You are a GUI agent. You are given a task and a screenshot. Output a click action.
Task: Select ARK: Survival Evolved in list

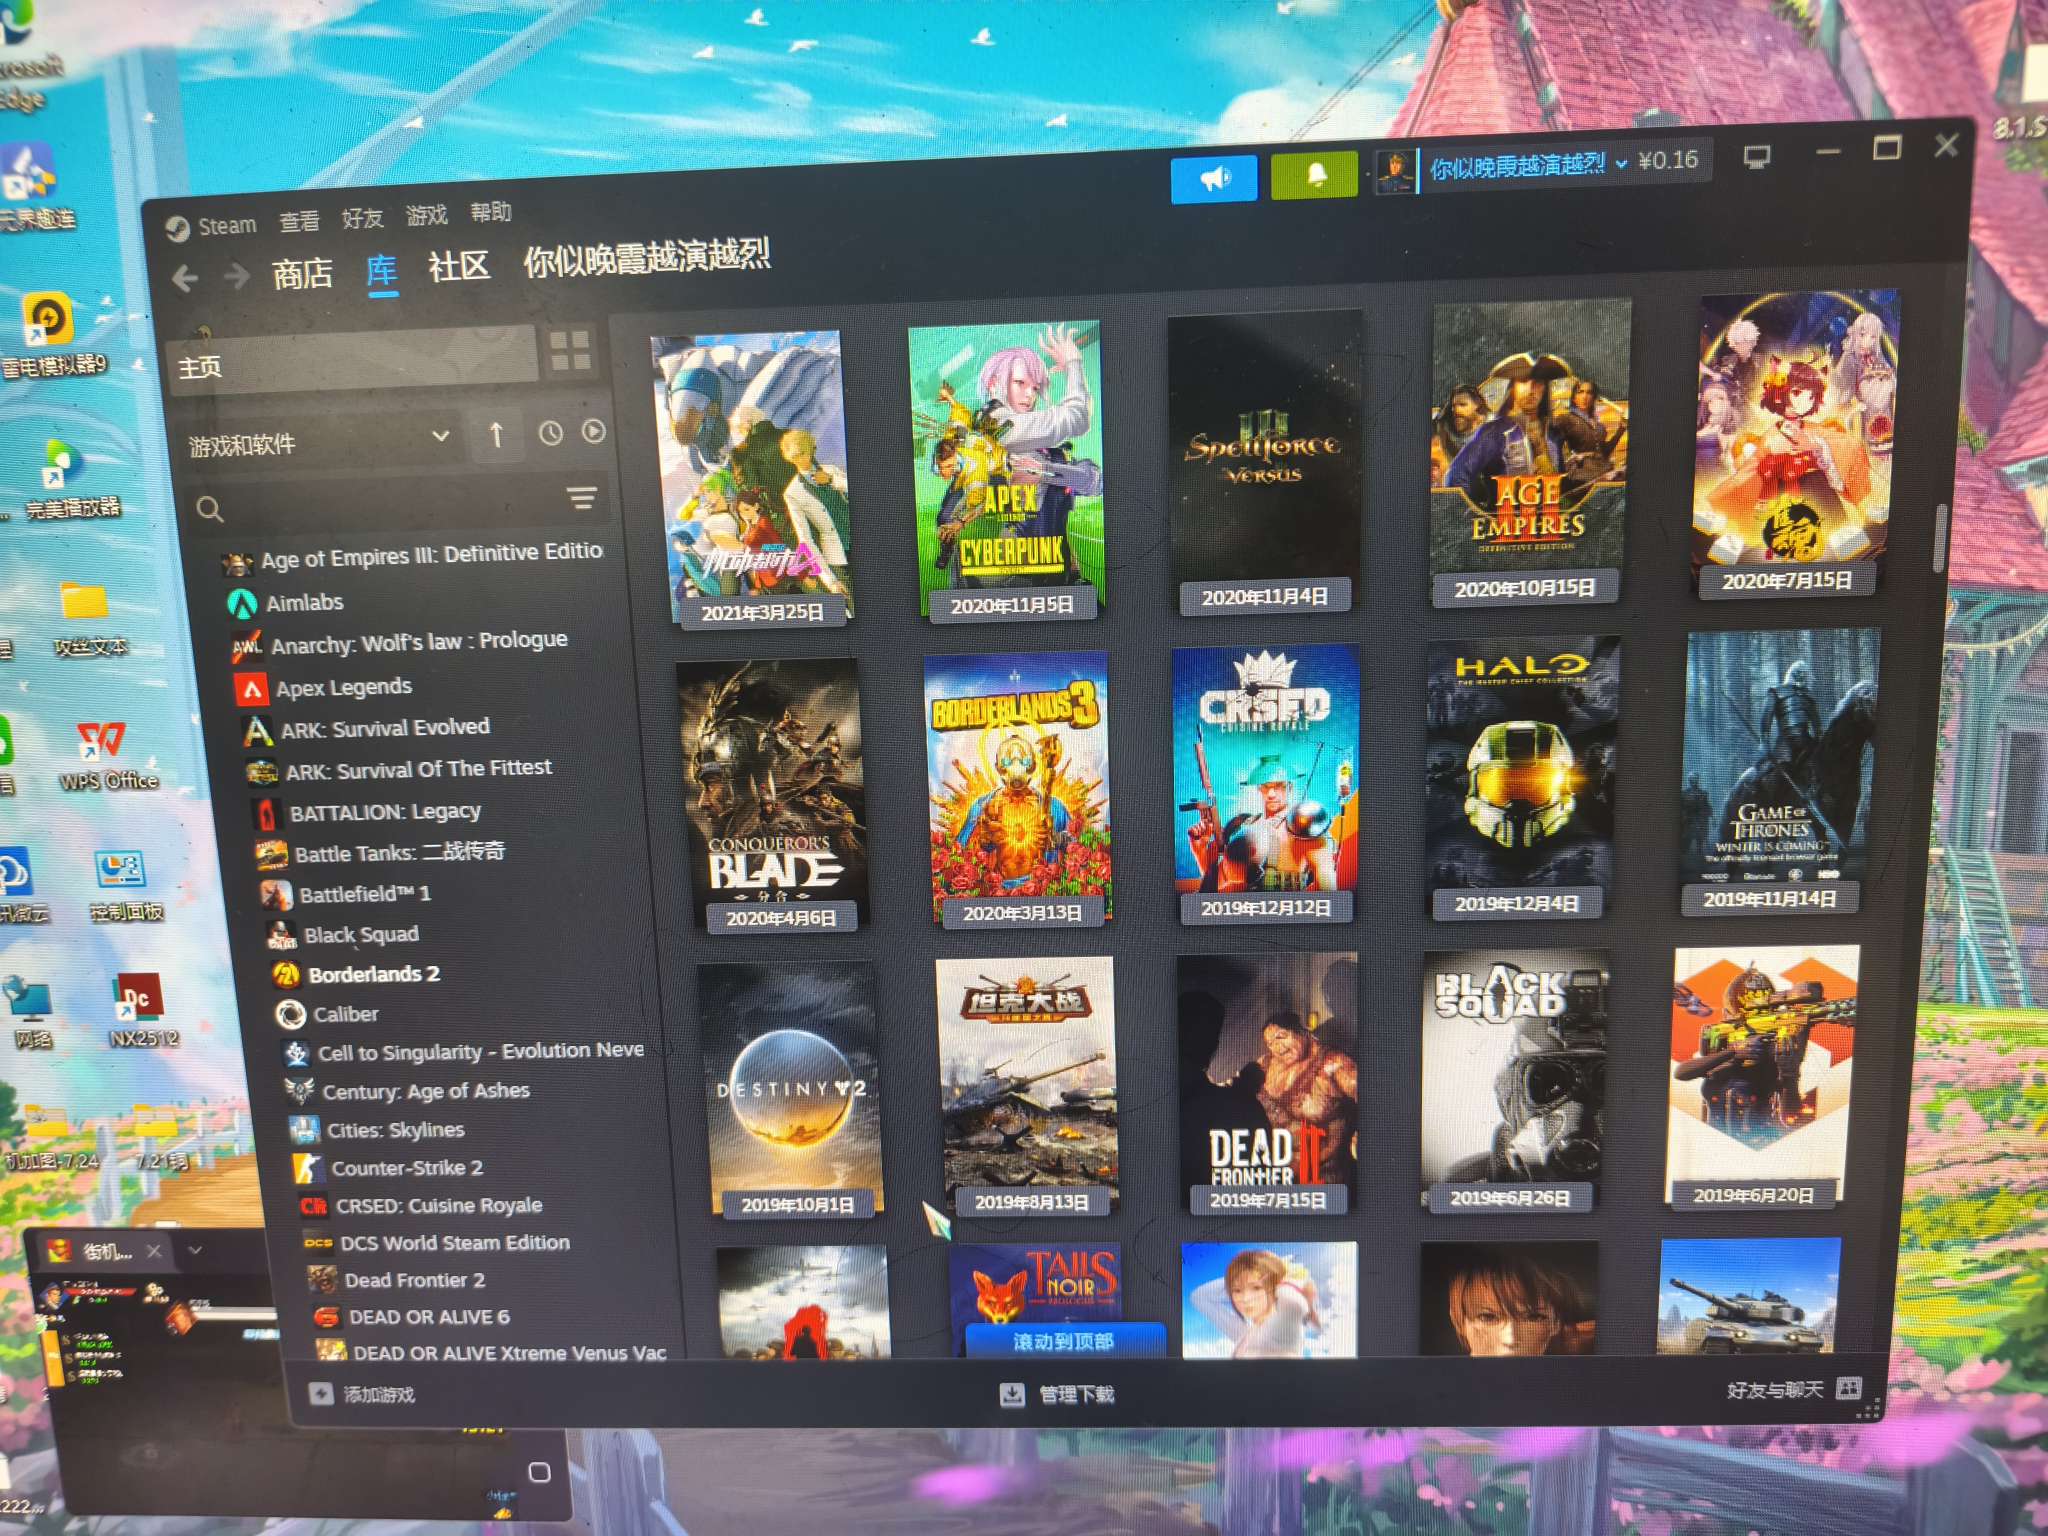(x=367, y=730)
